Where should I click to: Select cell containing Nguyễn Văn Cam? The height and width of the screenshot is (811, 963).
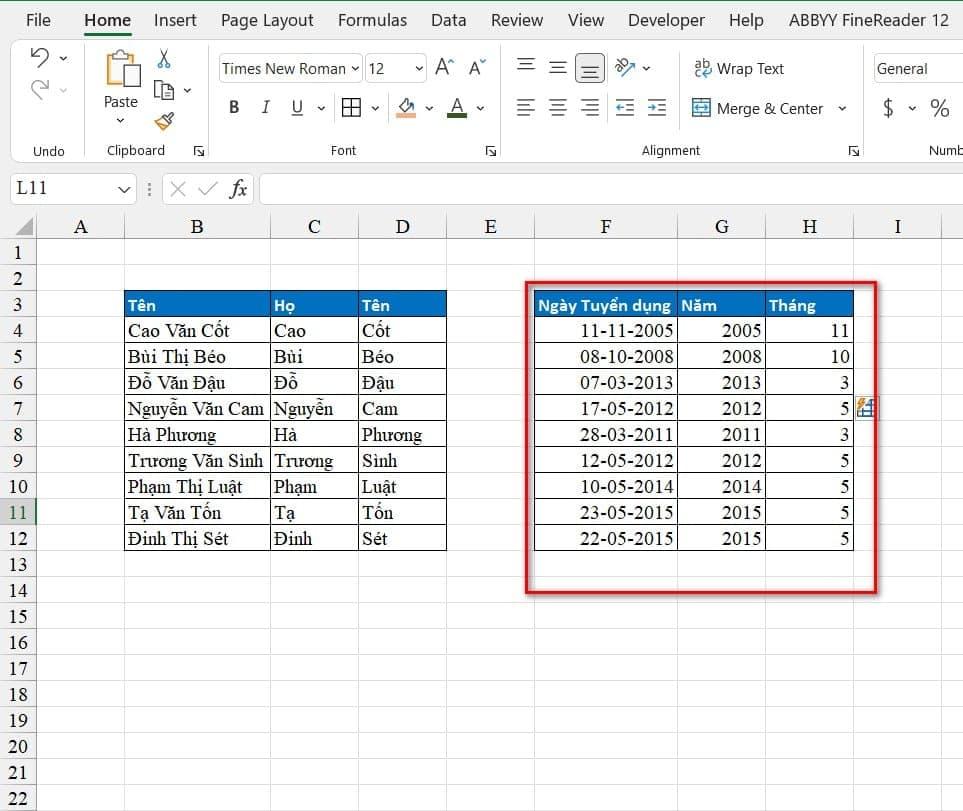coord(196,408)
